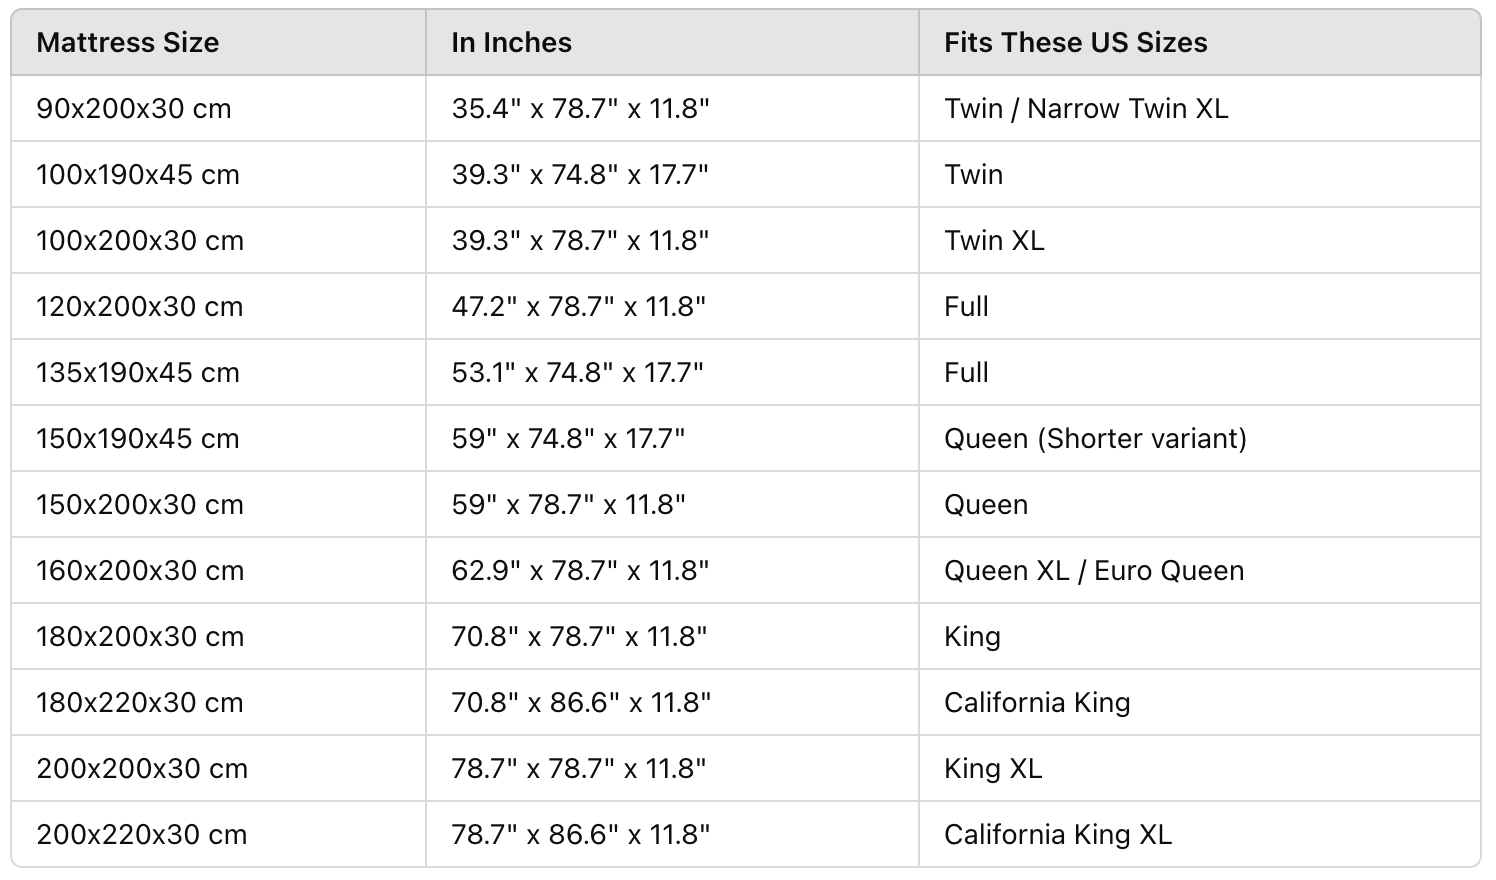Click the California King cell

click(x=1199, y=702)
